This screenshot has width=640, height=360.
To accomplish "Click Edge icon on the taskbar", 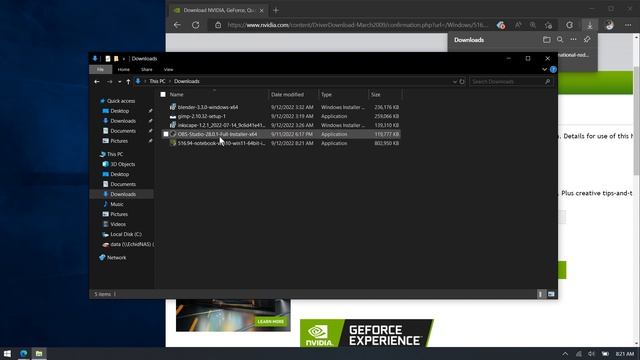I will (23, 353).
